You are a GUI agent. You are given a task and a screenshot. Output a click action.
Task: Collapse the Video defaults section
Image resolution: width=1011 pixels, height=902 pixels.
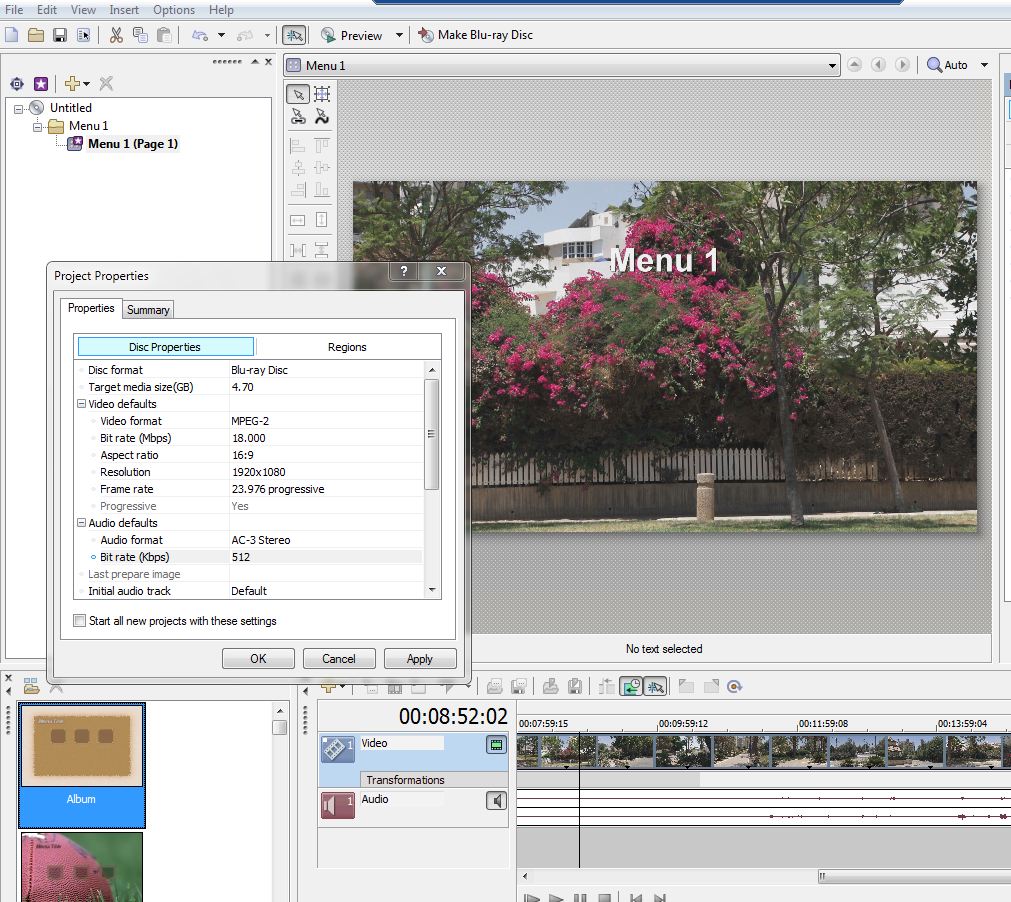[x=81, y=404]
